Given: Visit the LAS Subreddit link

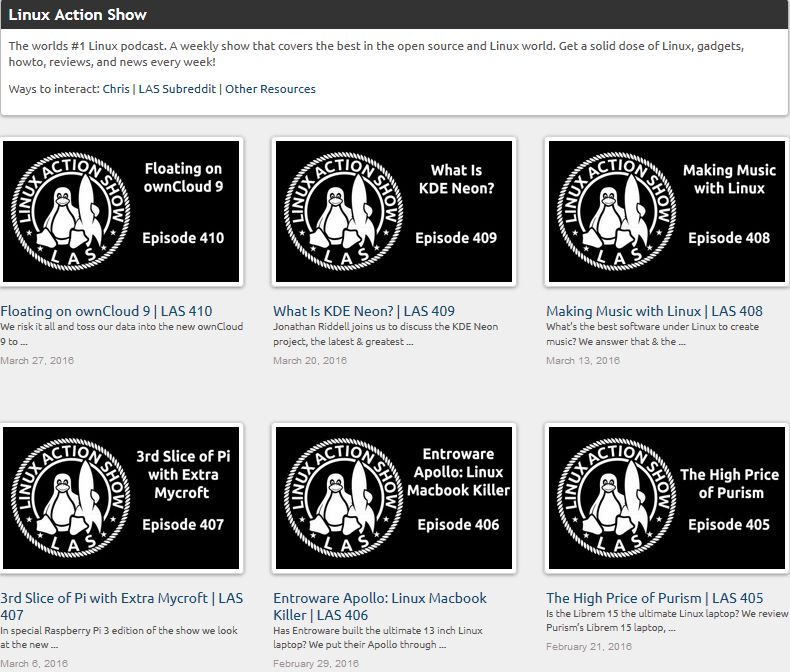Looking at the screenshot, I should click(x=177, y=89).
